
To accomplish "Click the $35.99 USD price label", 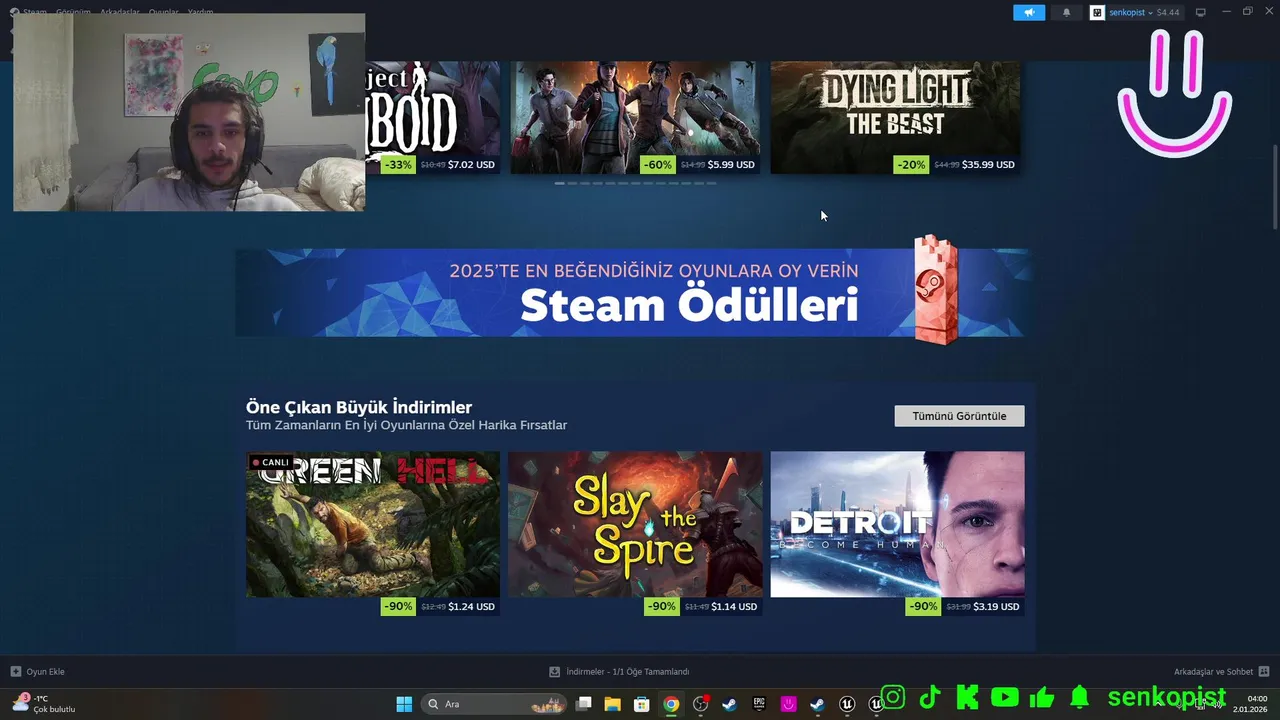I will click(x=988, y=165).
